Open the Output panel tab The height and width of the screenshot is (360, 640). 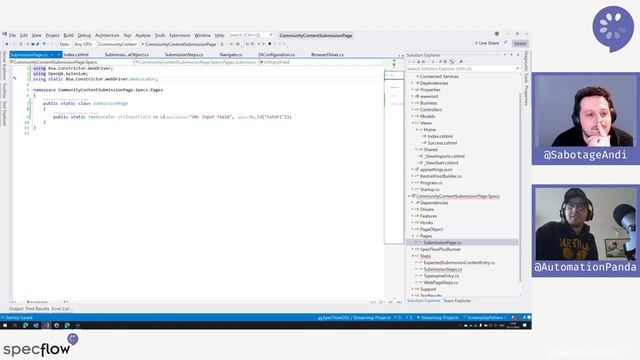16,309
